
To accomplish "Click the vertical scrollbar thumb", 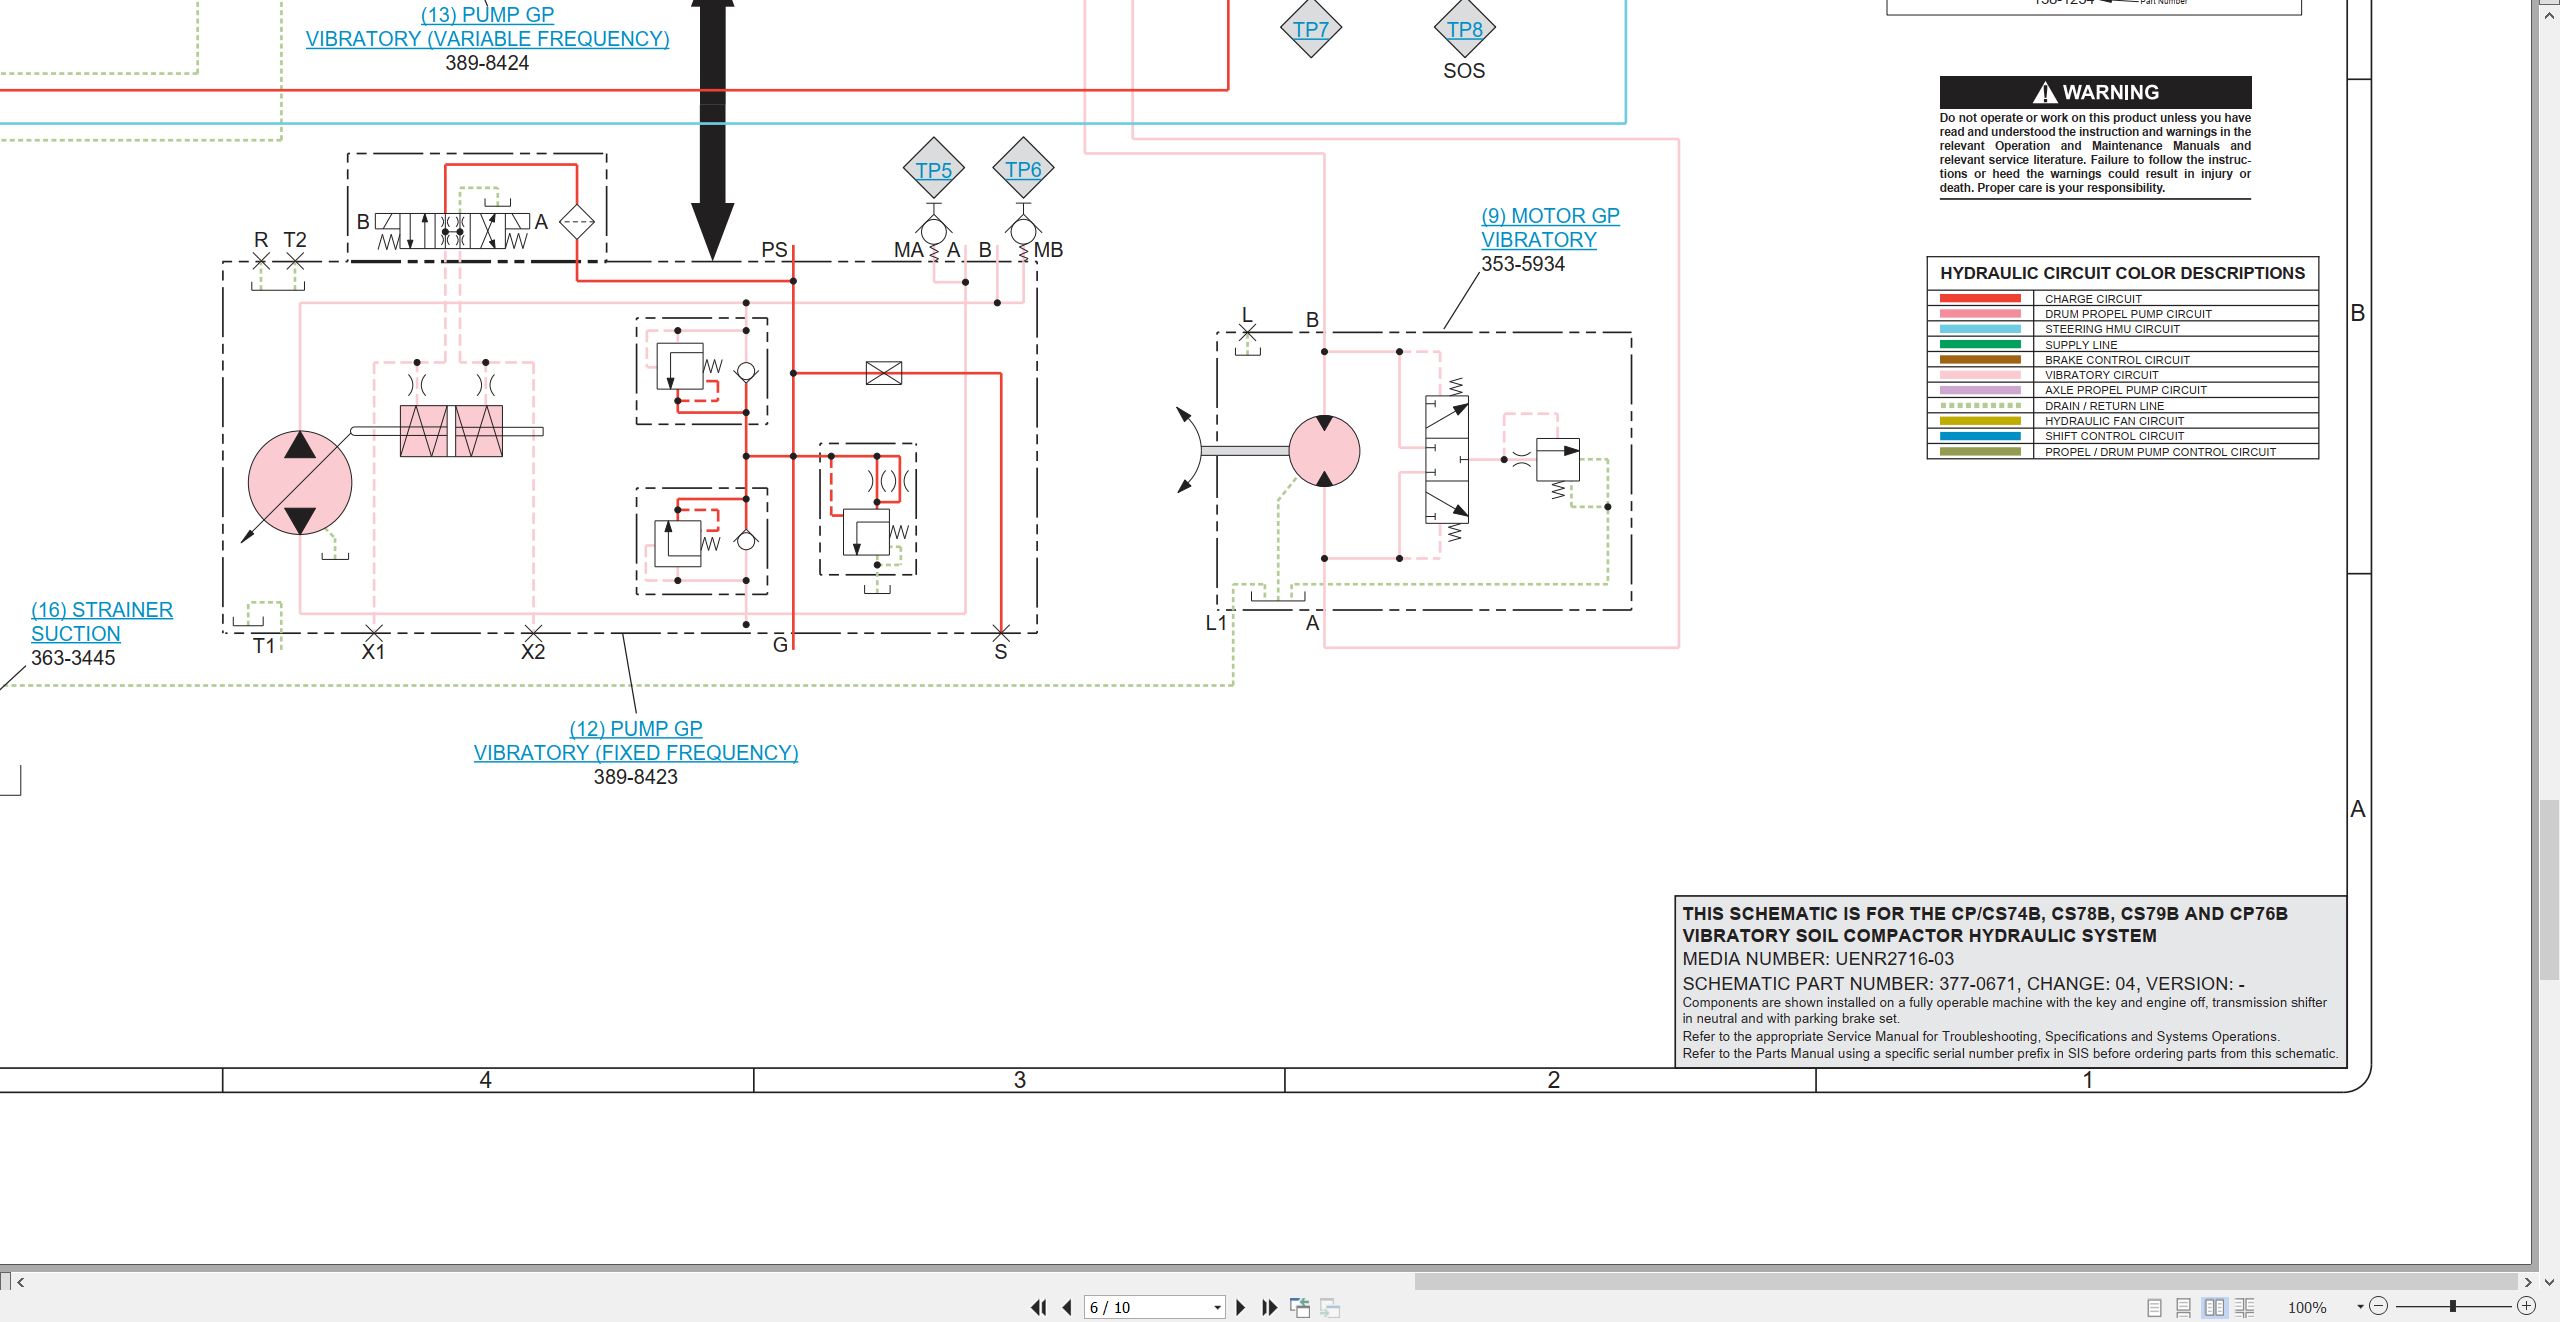I will click(x=2549, y=890).
